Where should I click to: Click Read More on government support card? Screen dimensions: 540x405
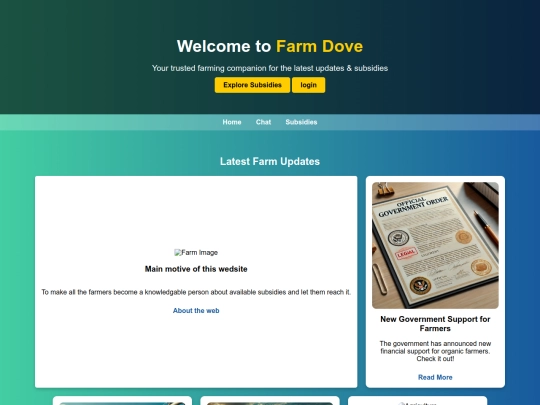tap(435, 377)
